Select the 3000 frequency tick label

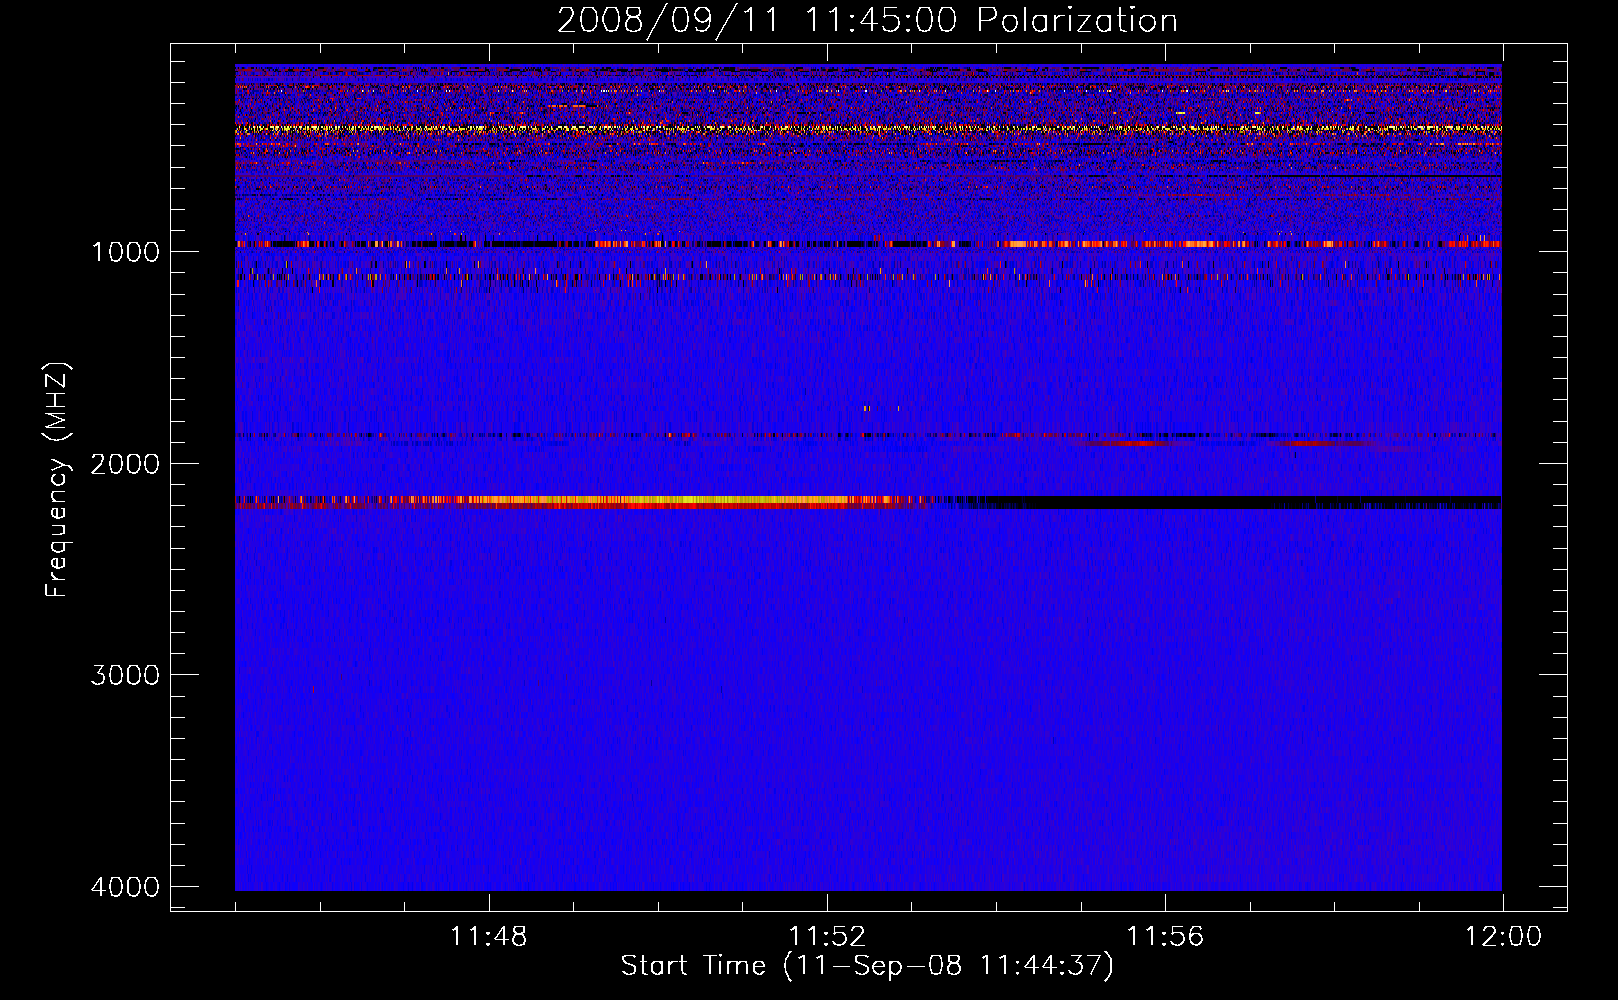point(125,675)
